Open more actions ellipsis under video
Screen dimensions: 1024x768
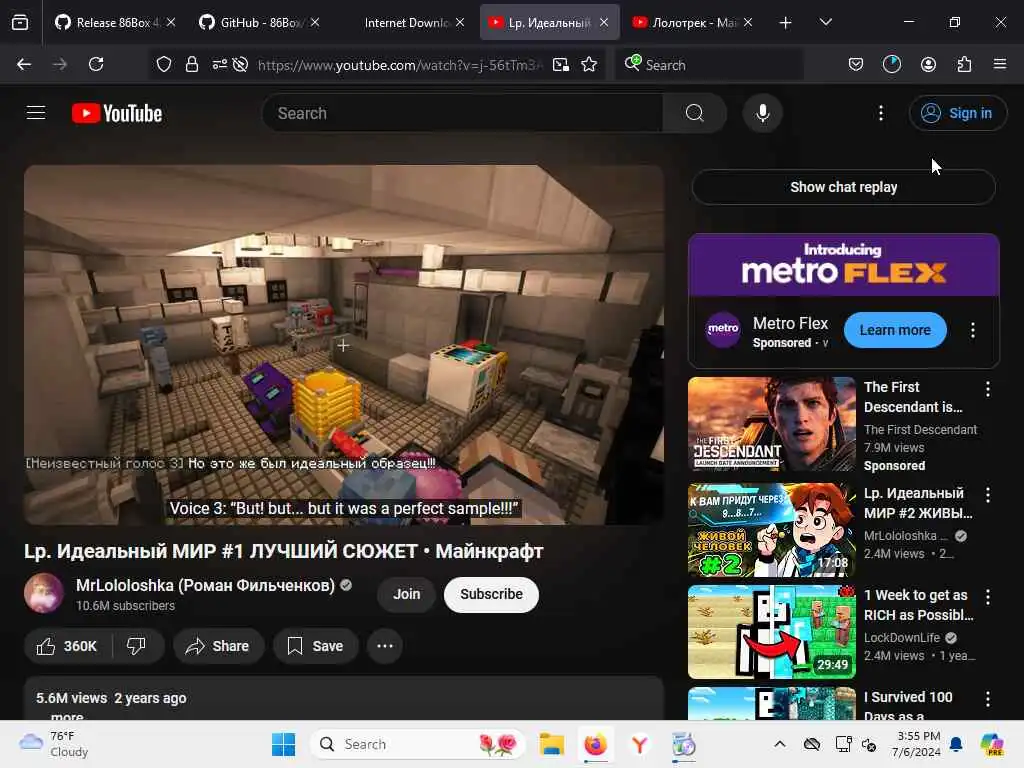point(385,646)
